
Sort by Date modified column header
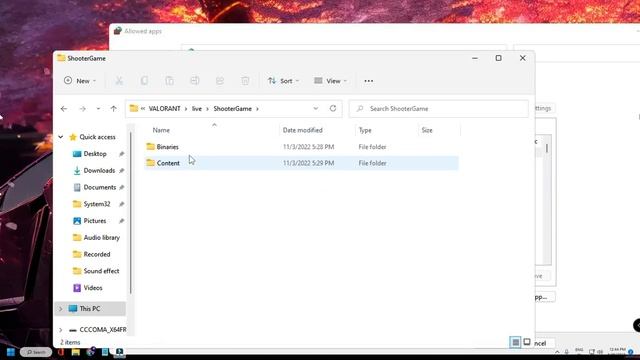tap(302, 130)
